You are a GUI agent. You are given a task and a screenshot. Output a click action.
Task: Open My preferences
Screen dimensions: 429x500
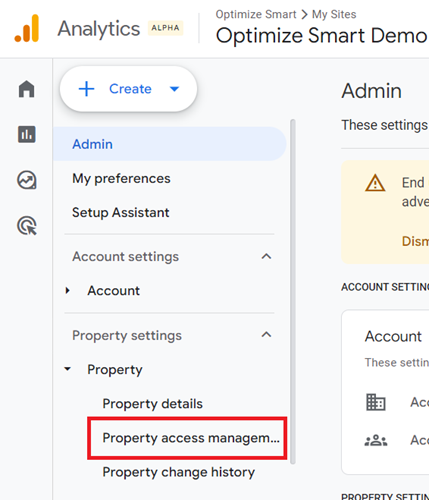[x=121, y=179]
